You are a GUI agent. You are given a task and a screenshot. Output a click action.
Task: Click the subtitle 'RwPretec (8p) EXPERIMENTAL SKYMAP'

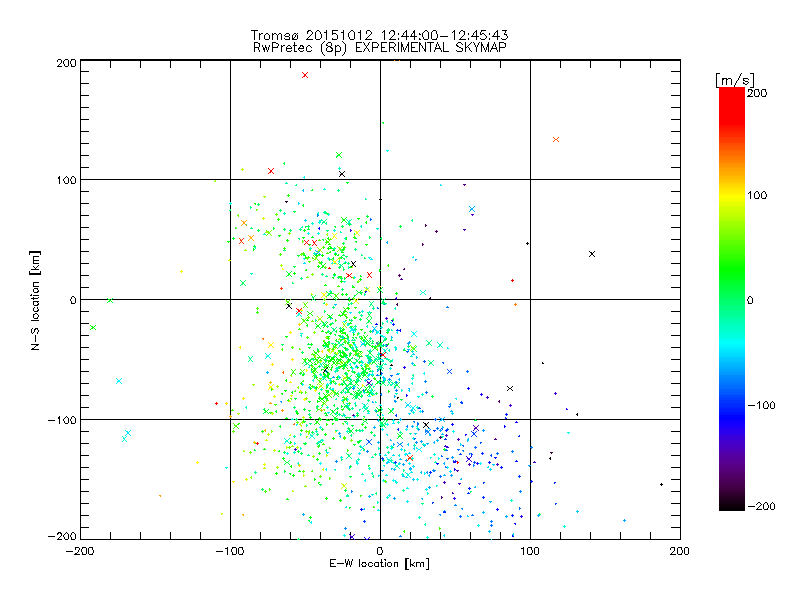point(380,48)
